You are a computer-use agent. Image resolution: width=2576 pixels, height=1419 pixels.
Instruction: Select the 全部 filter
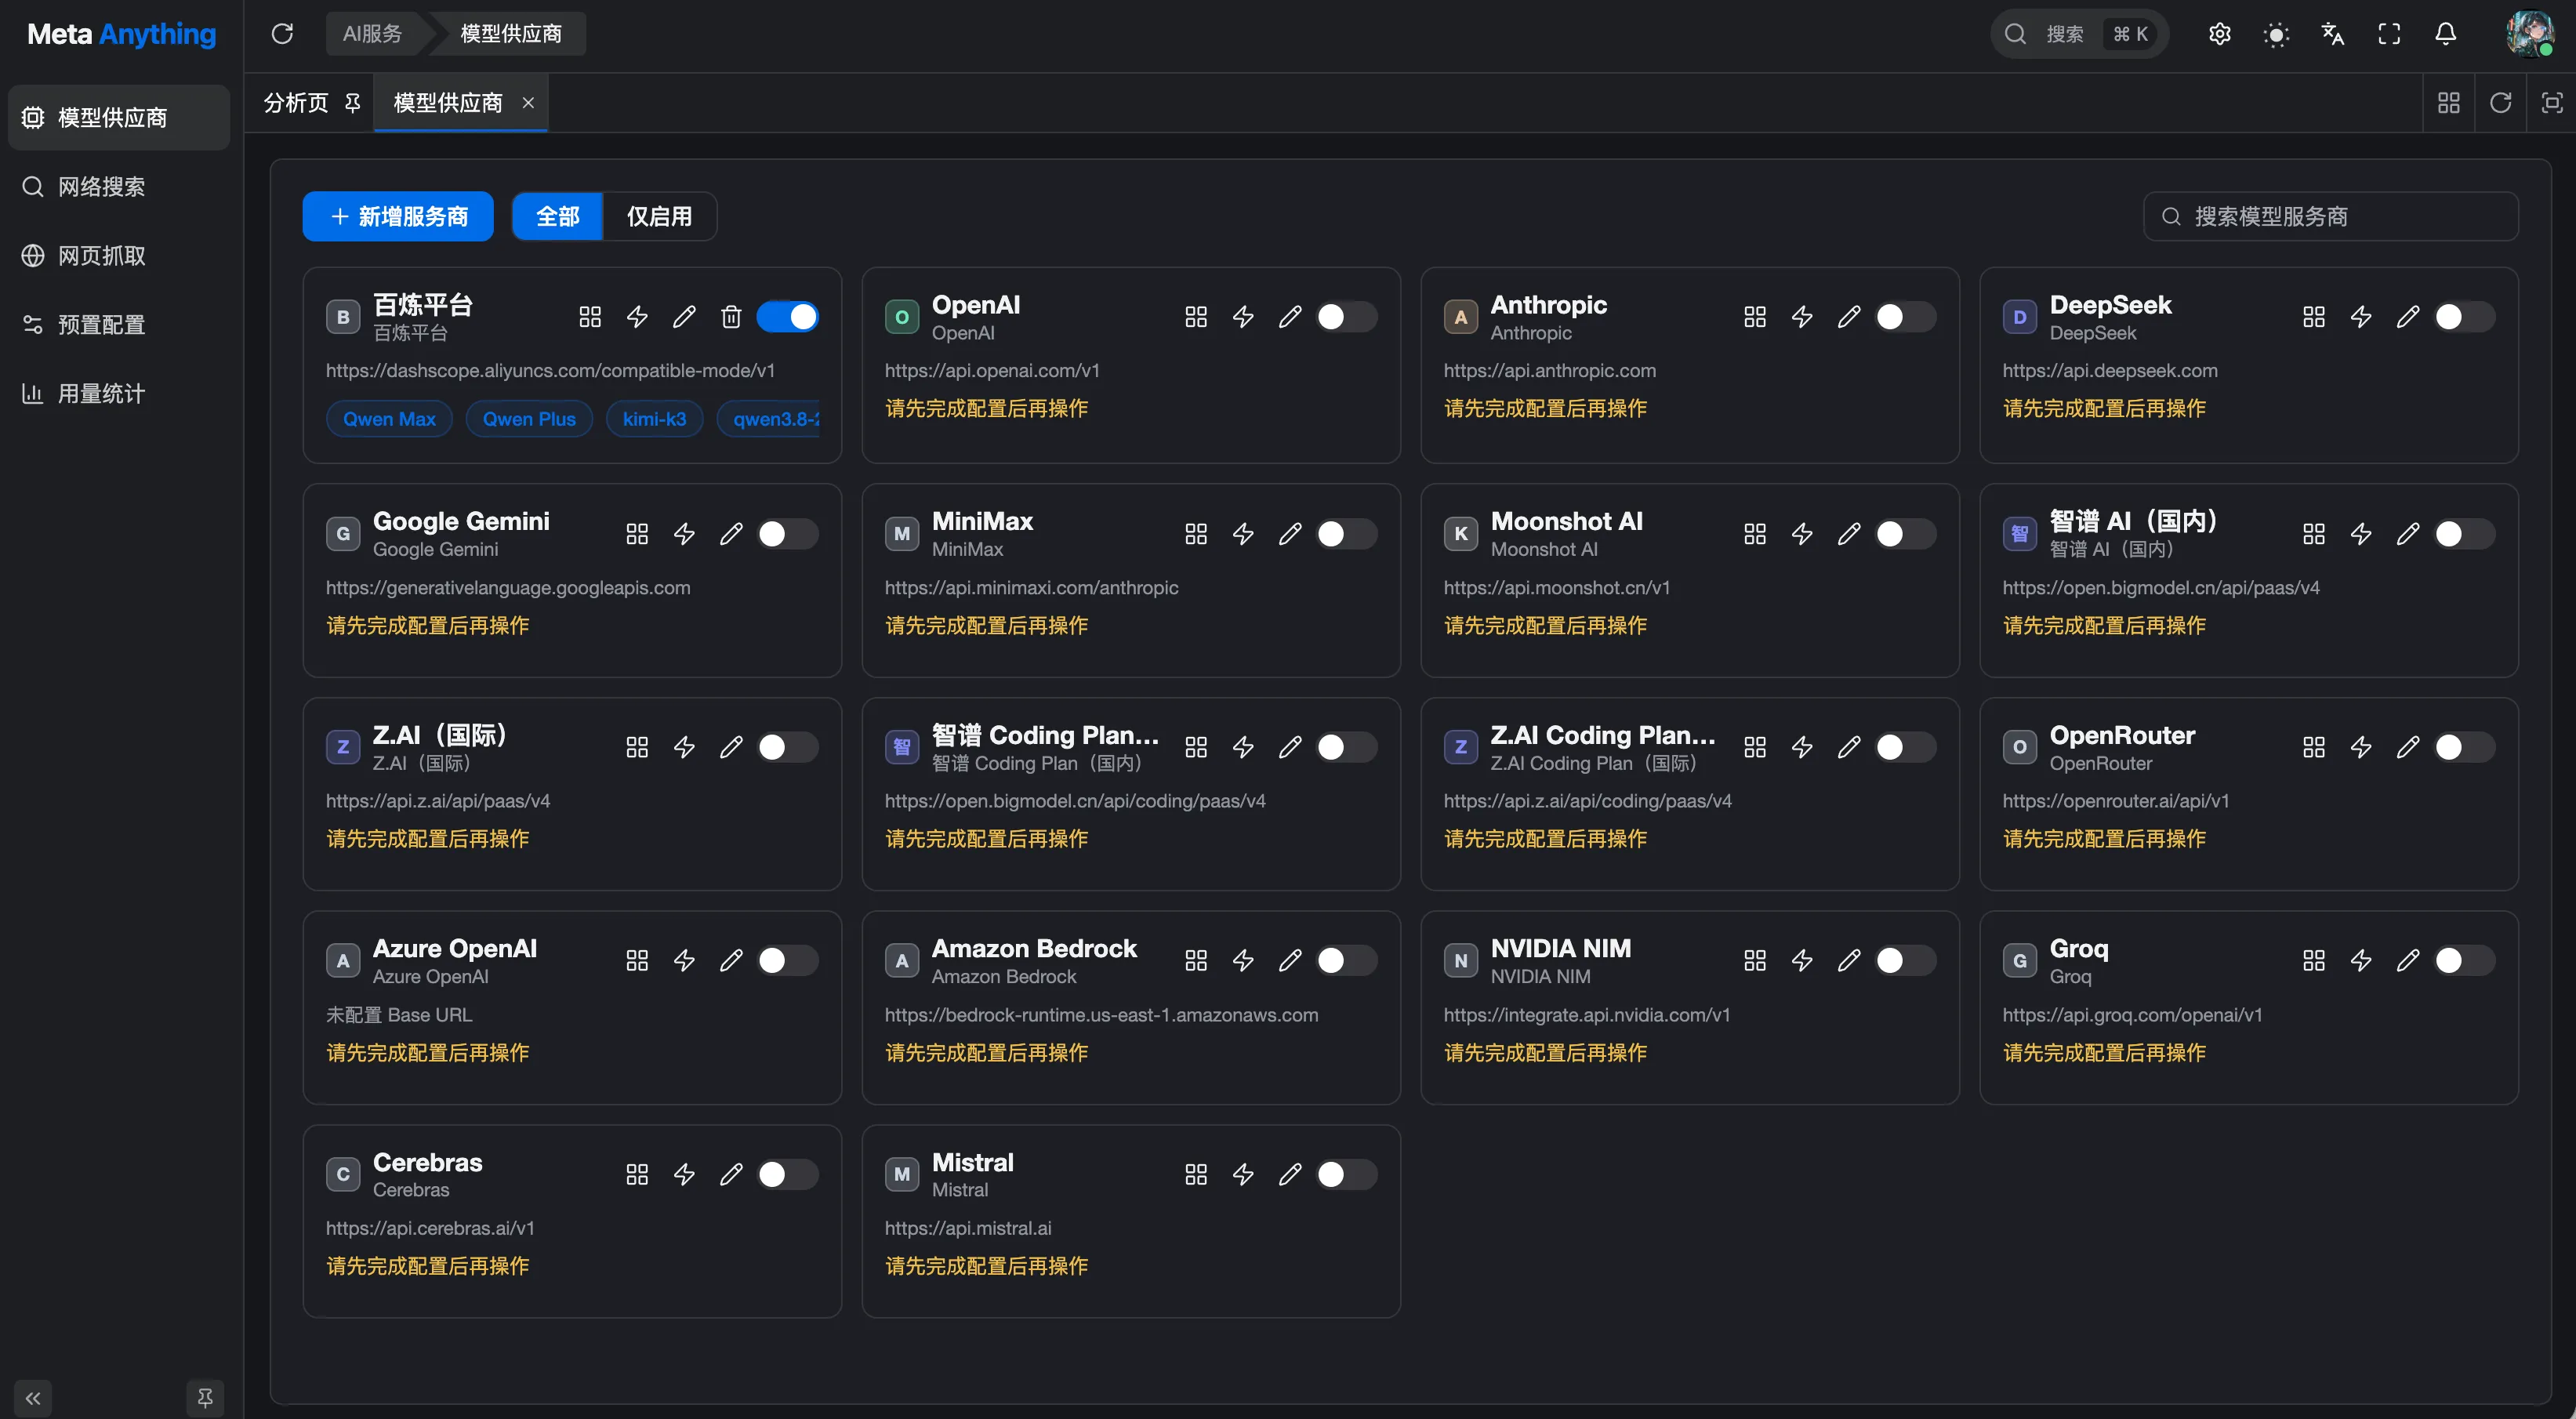point(558,216)
